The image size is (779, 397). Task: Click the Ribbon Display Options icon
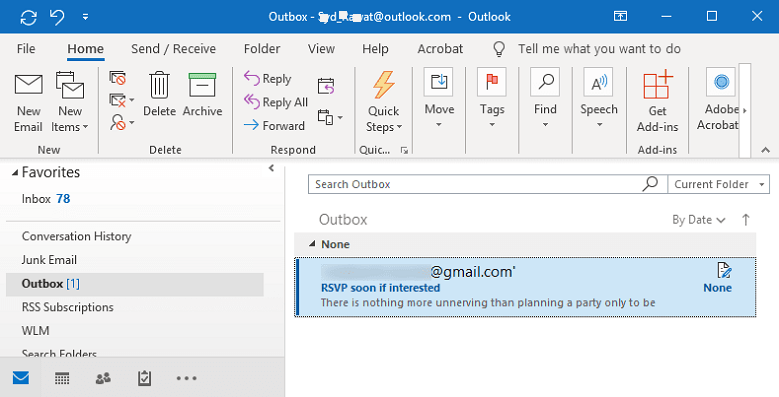621,16
